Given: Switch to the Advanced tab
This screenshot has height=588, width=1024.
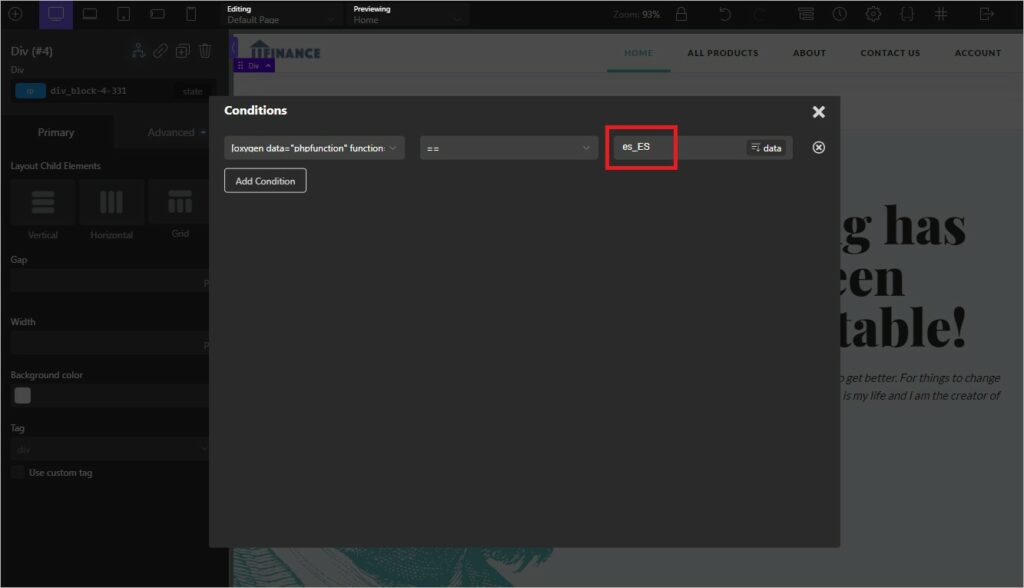Looking at the screenshot, I should (x=171, y=132).
